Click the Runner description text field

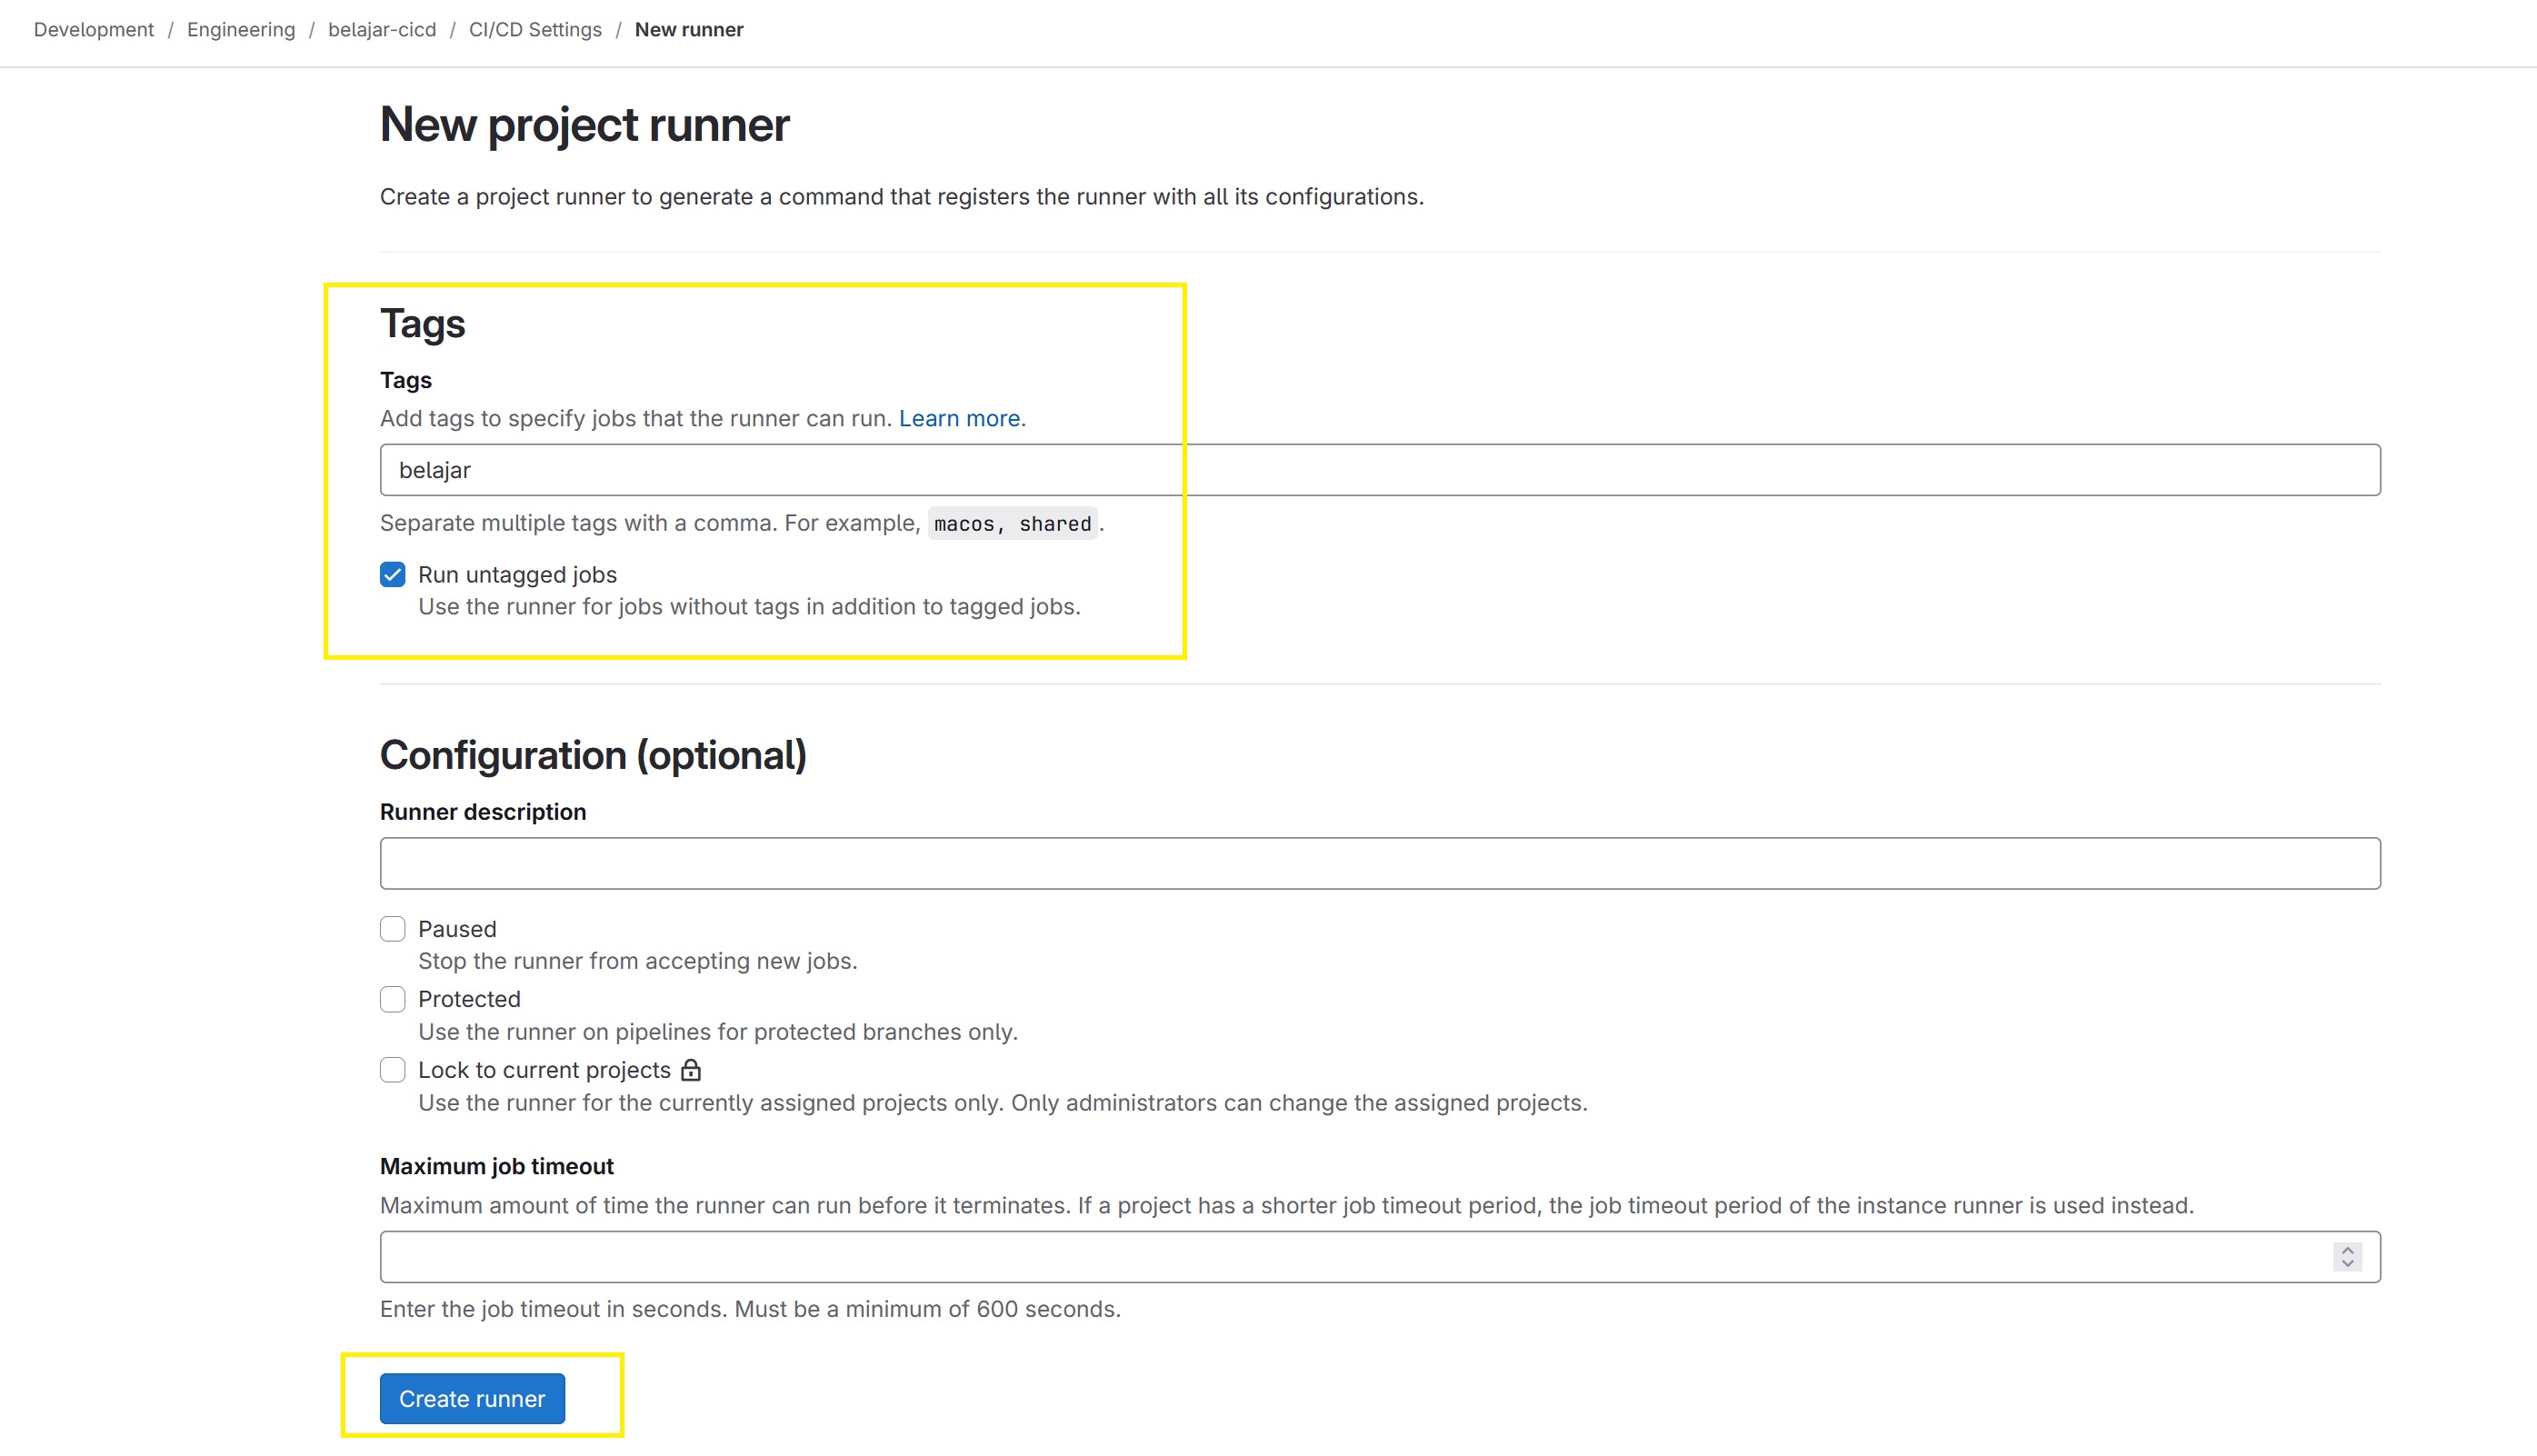pyautogui.click(x=1379, y=863)
